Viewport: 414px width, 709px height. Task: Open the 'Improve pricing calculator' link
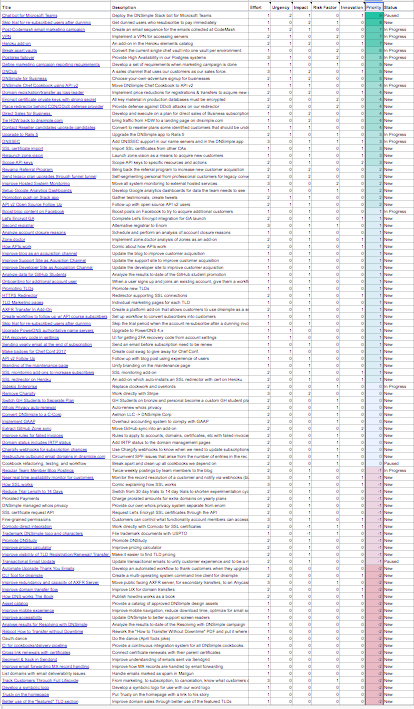[26, 547]
